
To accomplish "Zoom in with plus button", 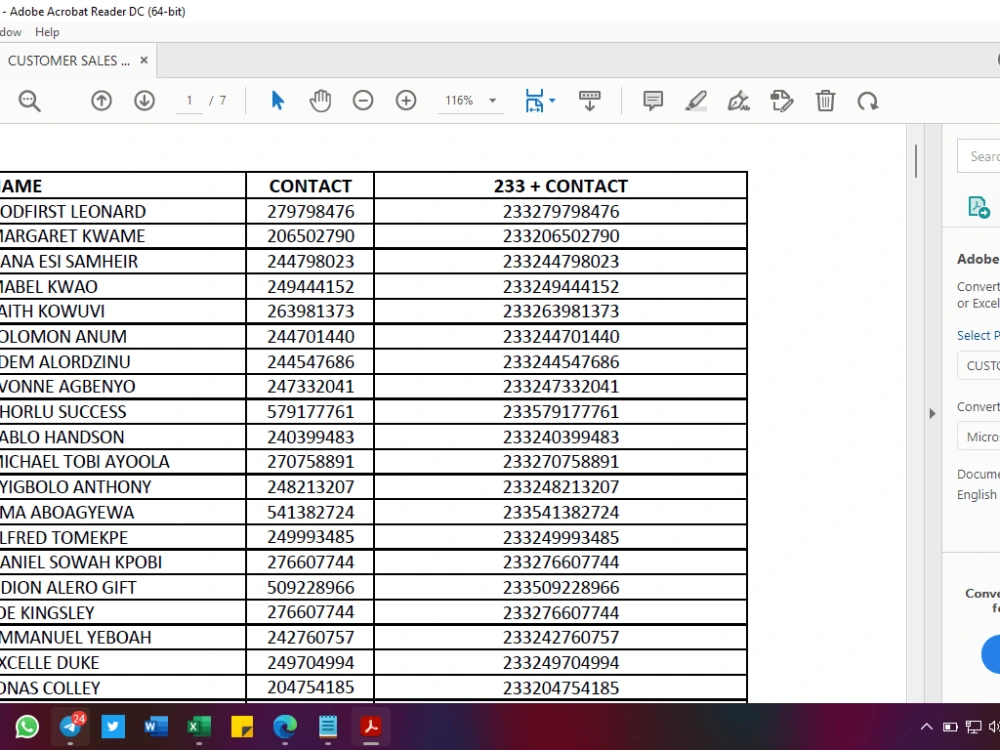I will pyautogui.click(x=406, y=101).
